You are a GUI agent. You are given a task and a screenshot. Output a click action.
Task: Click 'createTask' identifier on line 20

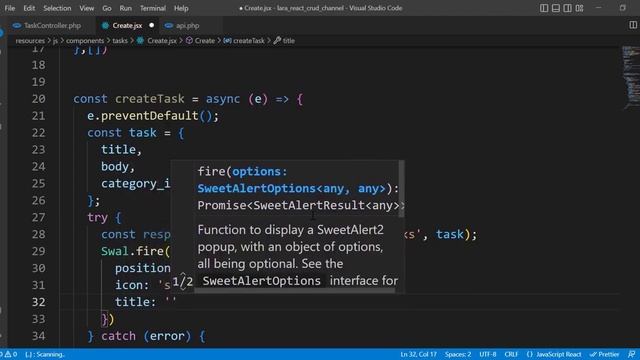tap(149, 99)
